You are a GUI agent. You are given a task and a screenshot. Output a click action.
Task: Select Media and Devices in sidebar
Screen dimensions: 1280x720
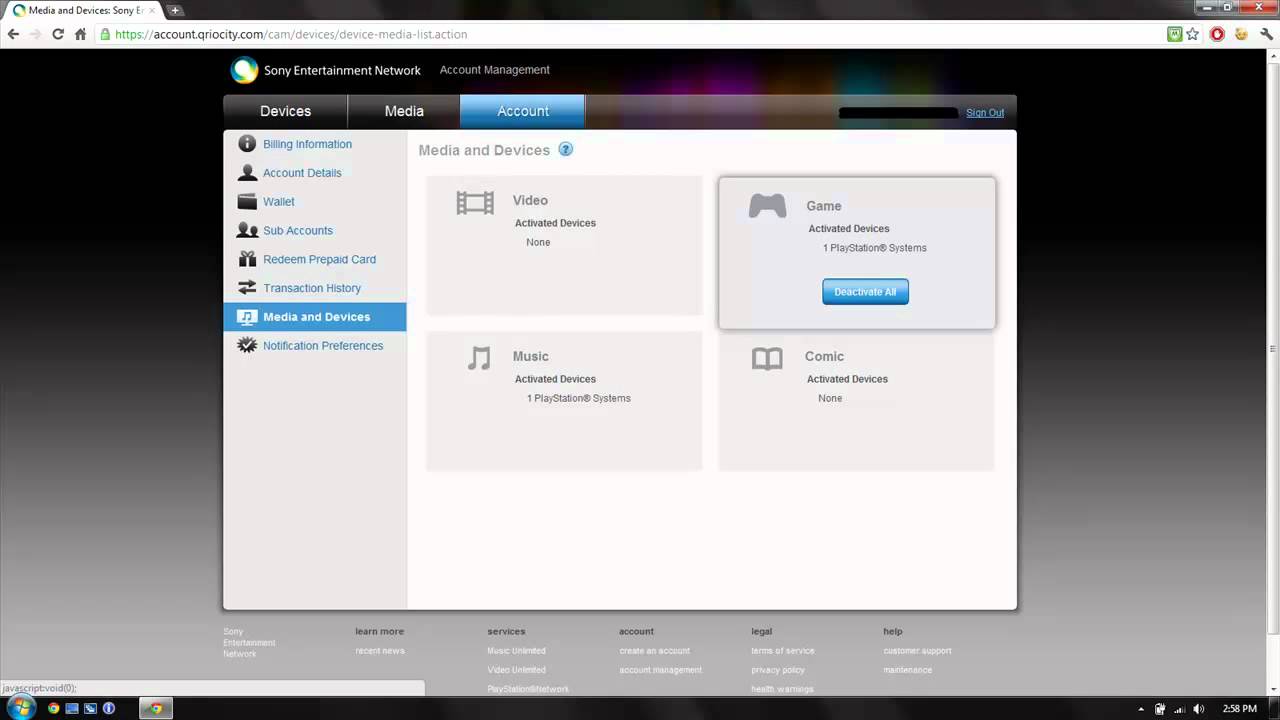(x=315, y=317)
